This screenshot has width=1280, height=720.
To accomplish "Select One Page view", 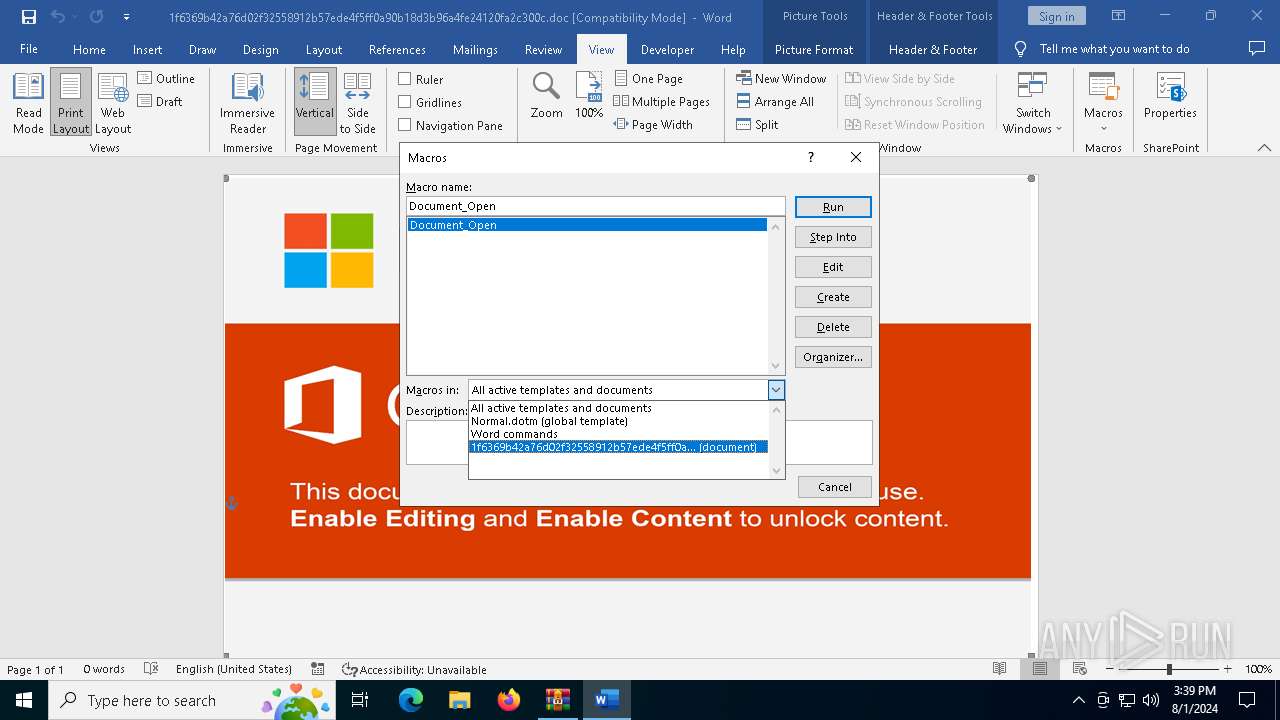I will (648, 78).
